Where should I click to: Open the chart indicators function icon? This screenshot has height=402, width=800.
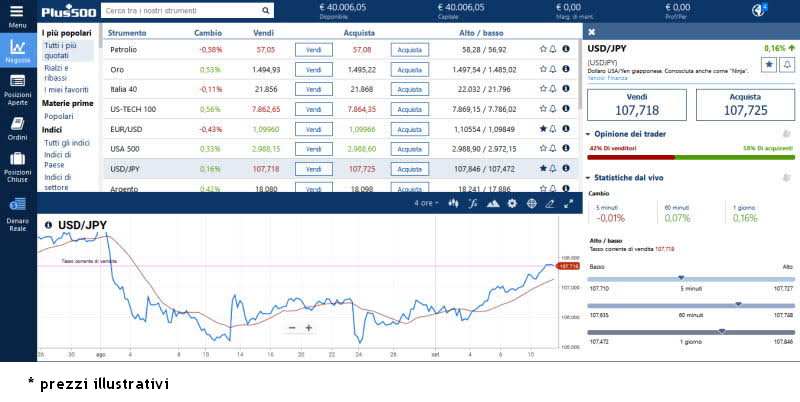[x=472, y=203]
